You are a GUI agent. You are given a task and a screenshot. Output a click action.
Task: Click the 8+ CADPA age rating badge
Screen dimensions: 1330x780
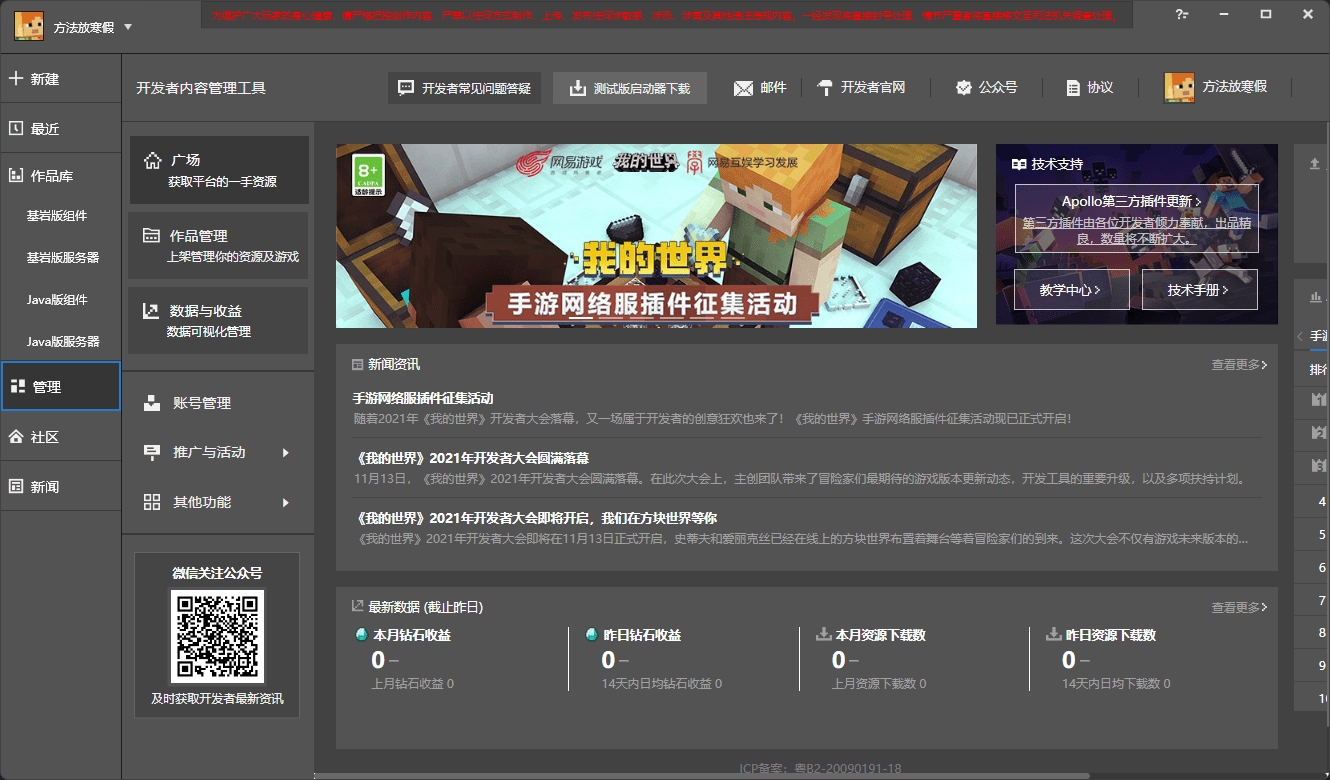368,174
